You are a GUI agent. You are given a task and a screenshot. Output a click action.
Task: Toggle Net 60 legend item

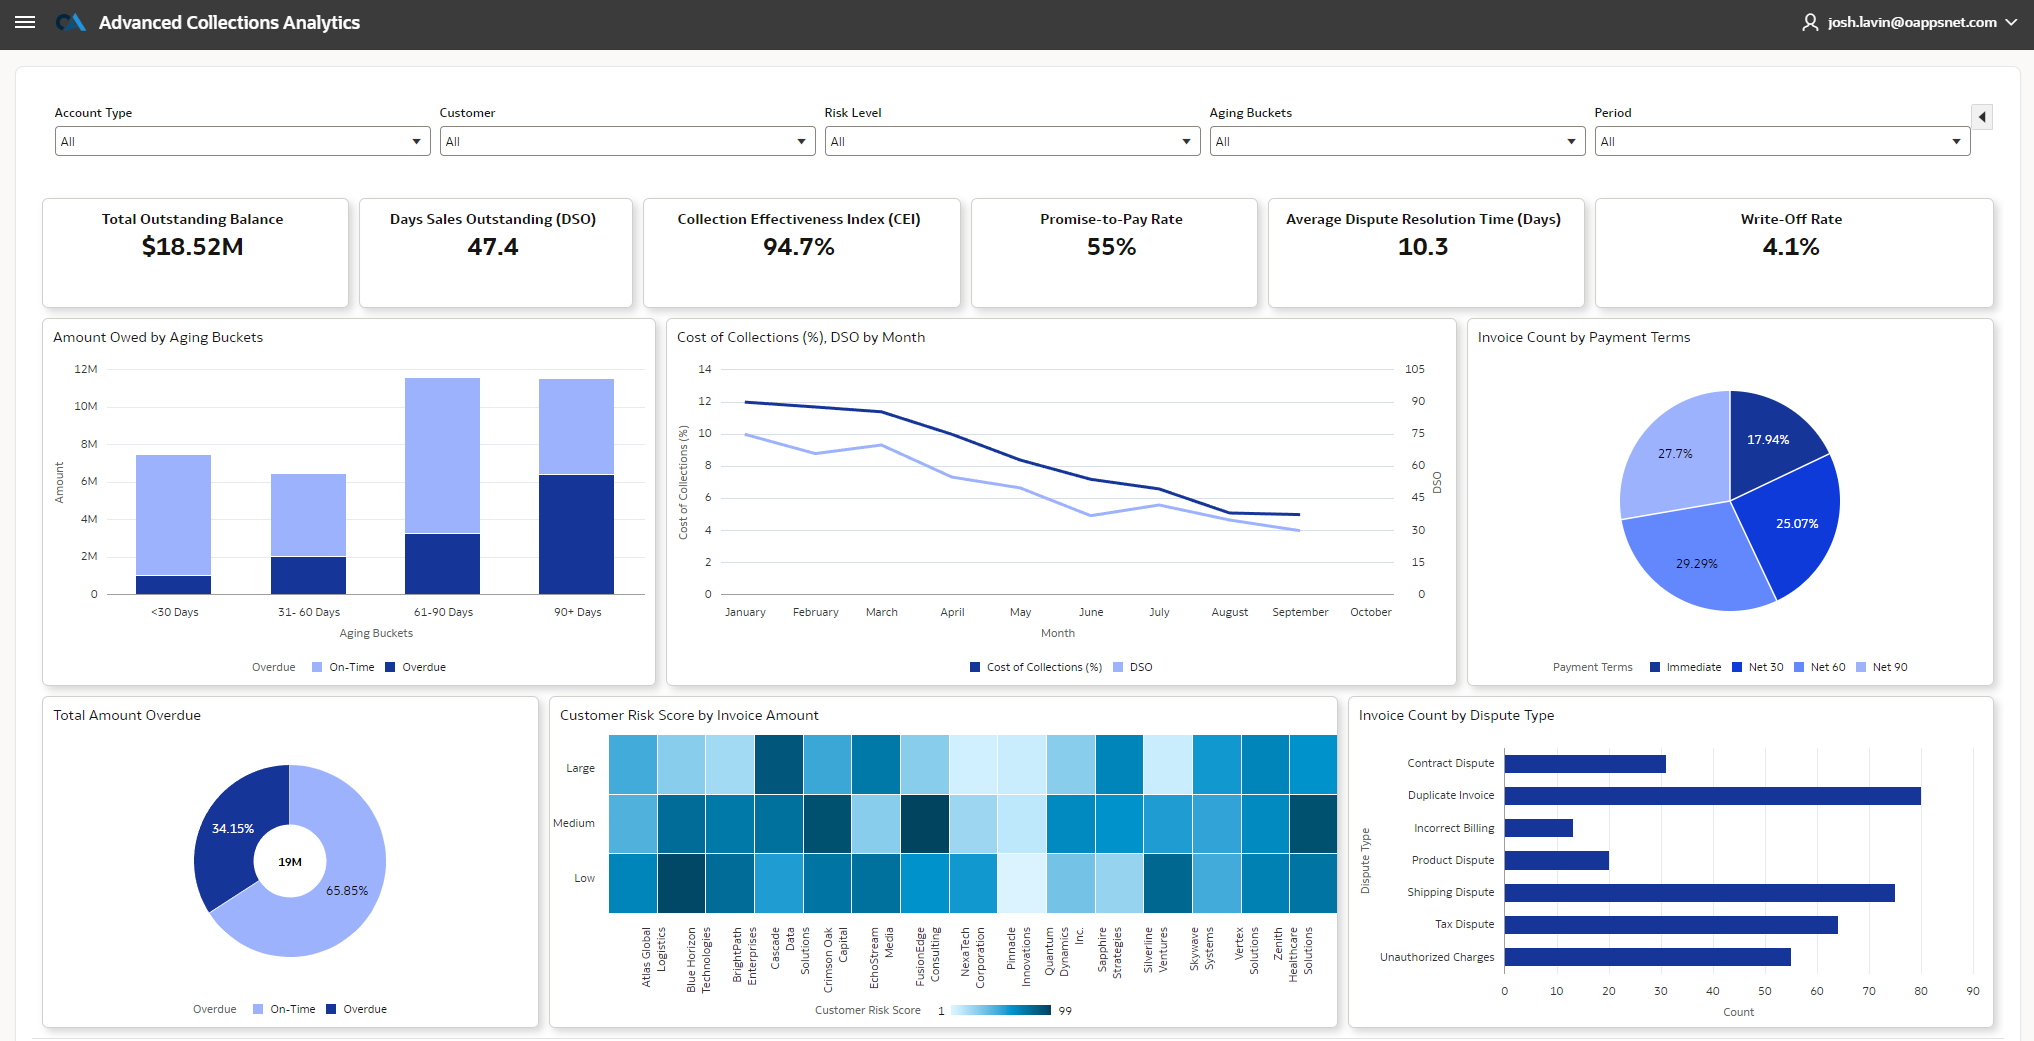point(1819,667)
